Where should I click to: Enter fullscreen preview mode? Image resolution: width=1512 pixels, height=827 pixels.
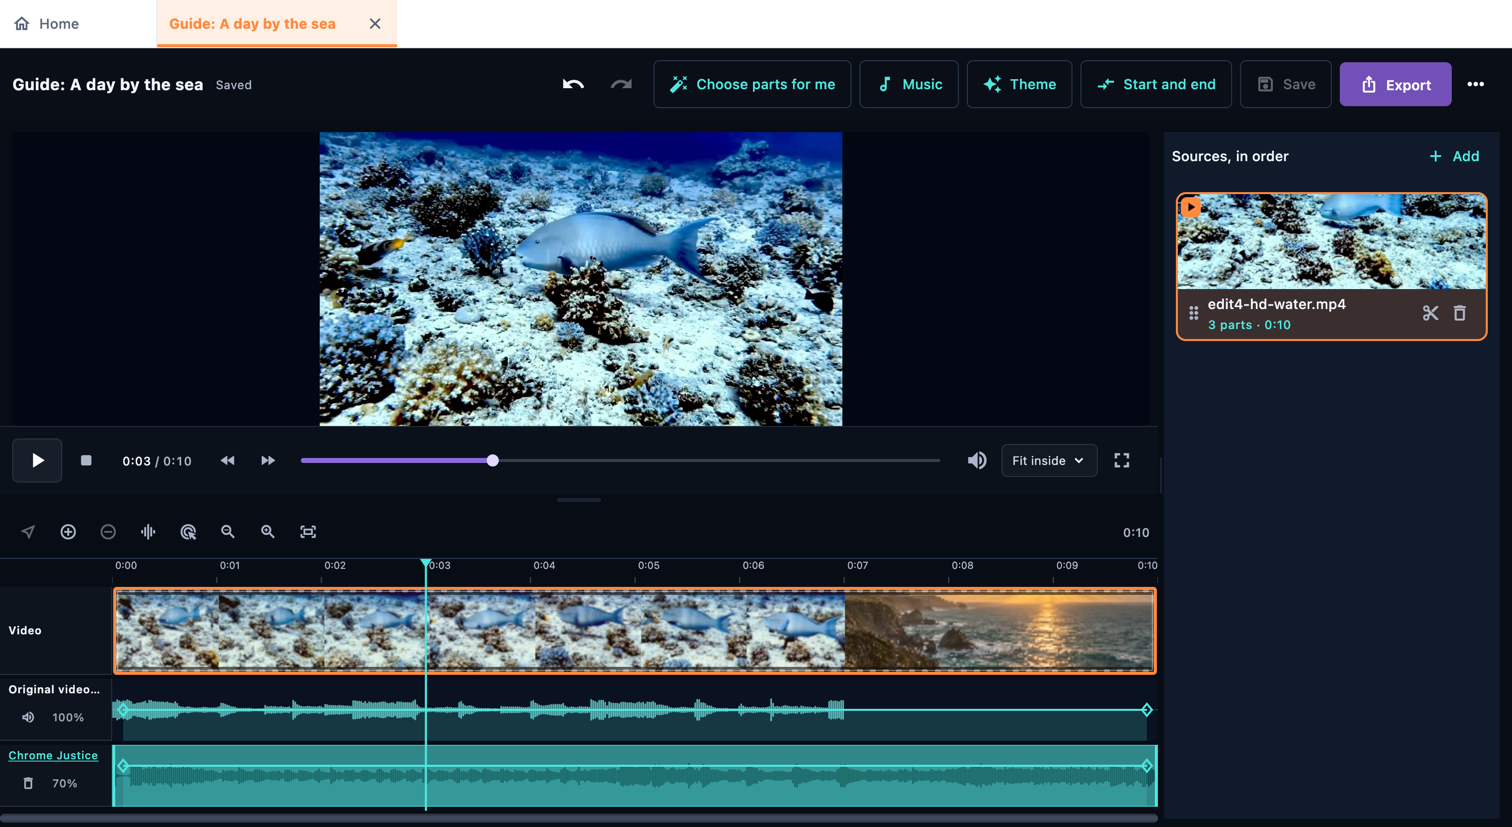pyautogui.click(x=1122, y=460)
